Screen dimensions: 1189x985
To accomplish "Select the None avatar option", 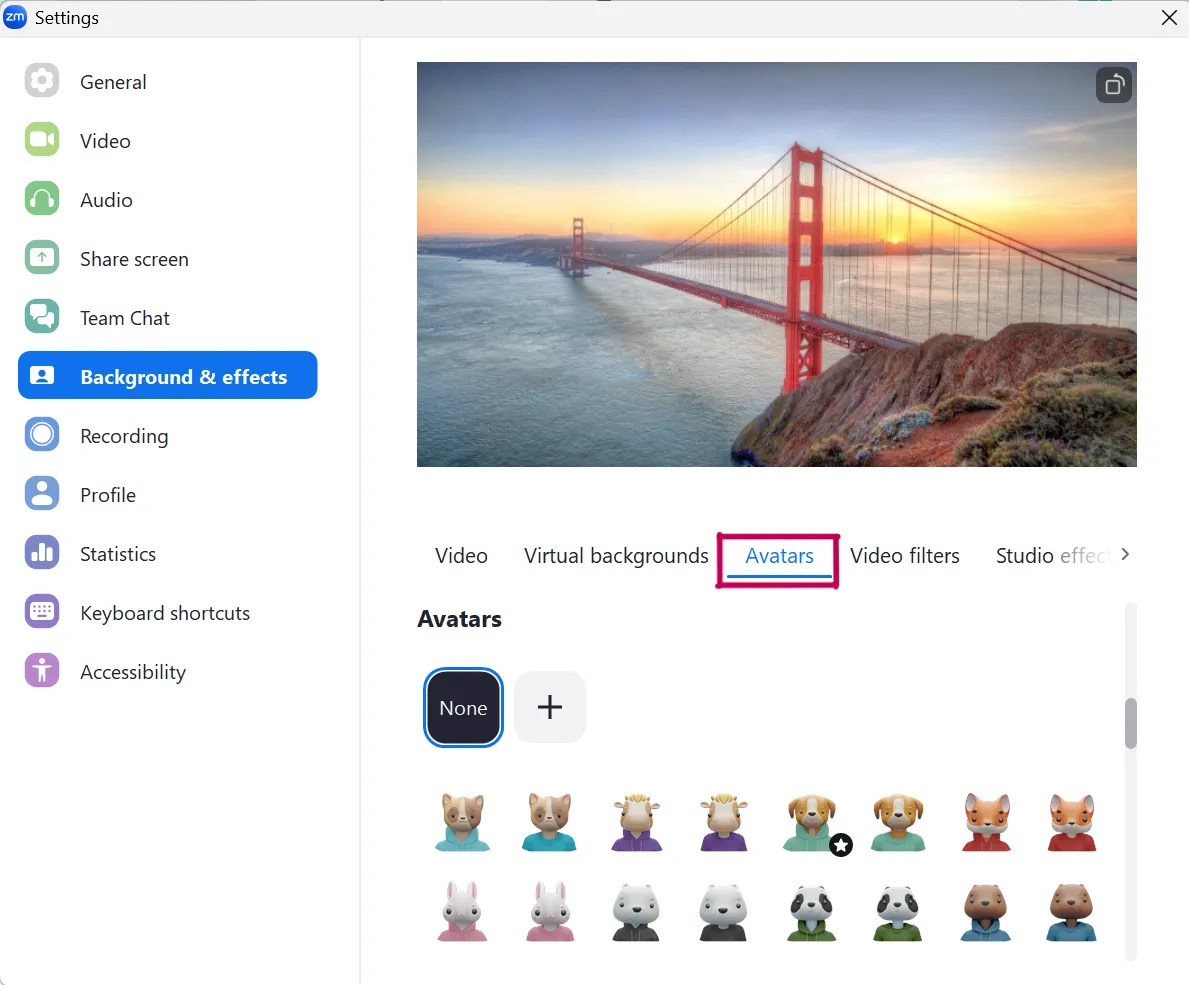I will point(463,708).
